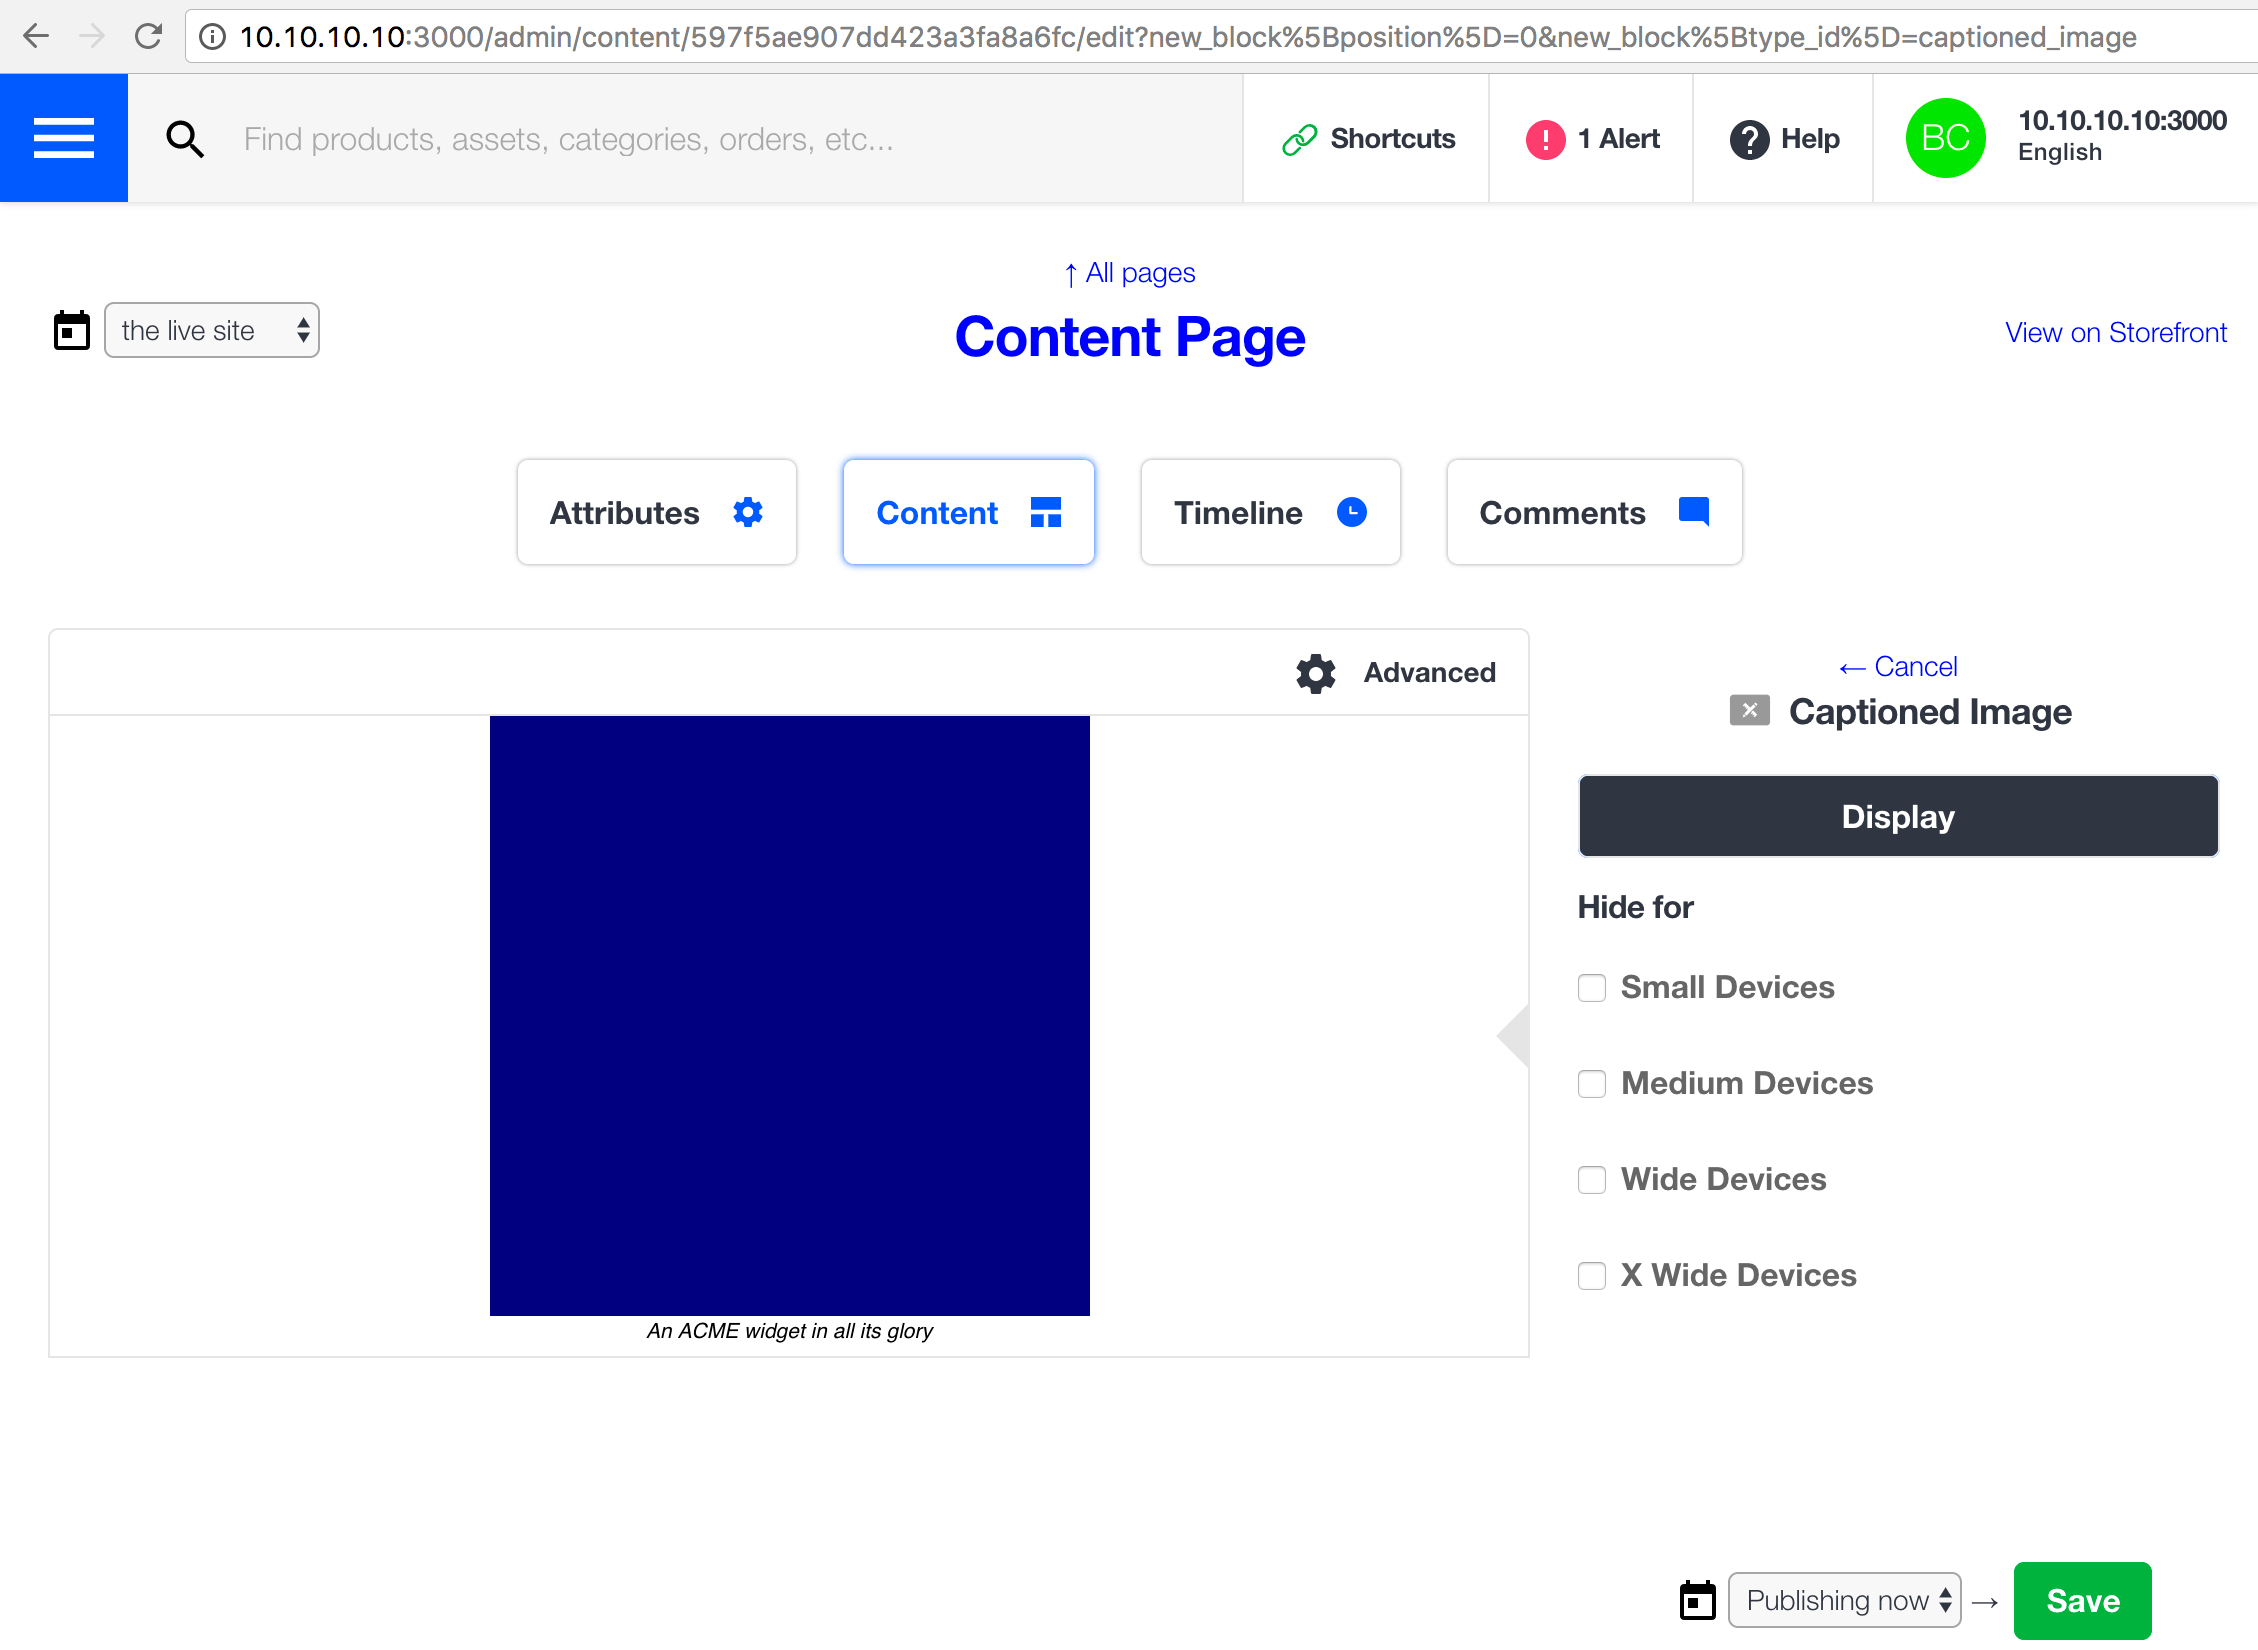The image size is (2258, 1650).
Task: Check the Medium Devices checkbox
Action: 1592,1084
